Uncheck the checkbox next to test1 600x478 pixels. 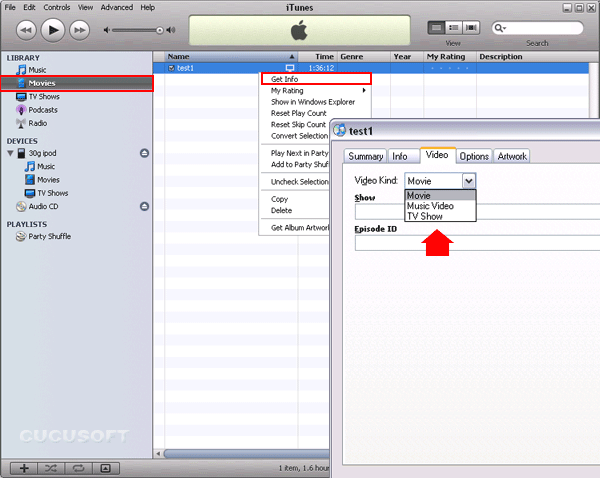(172, 68)
